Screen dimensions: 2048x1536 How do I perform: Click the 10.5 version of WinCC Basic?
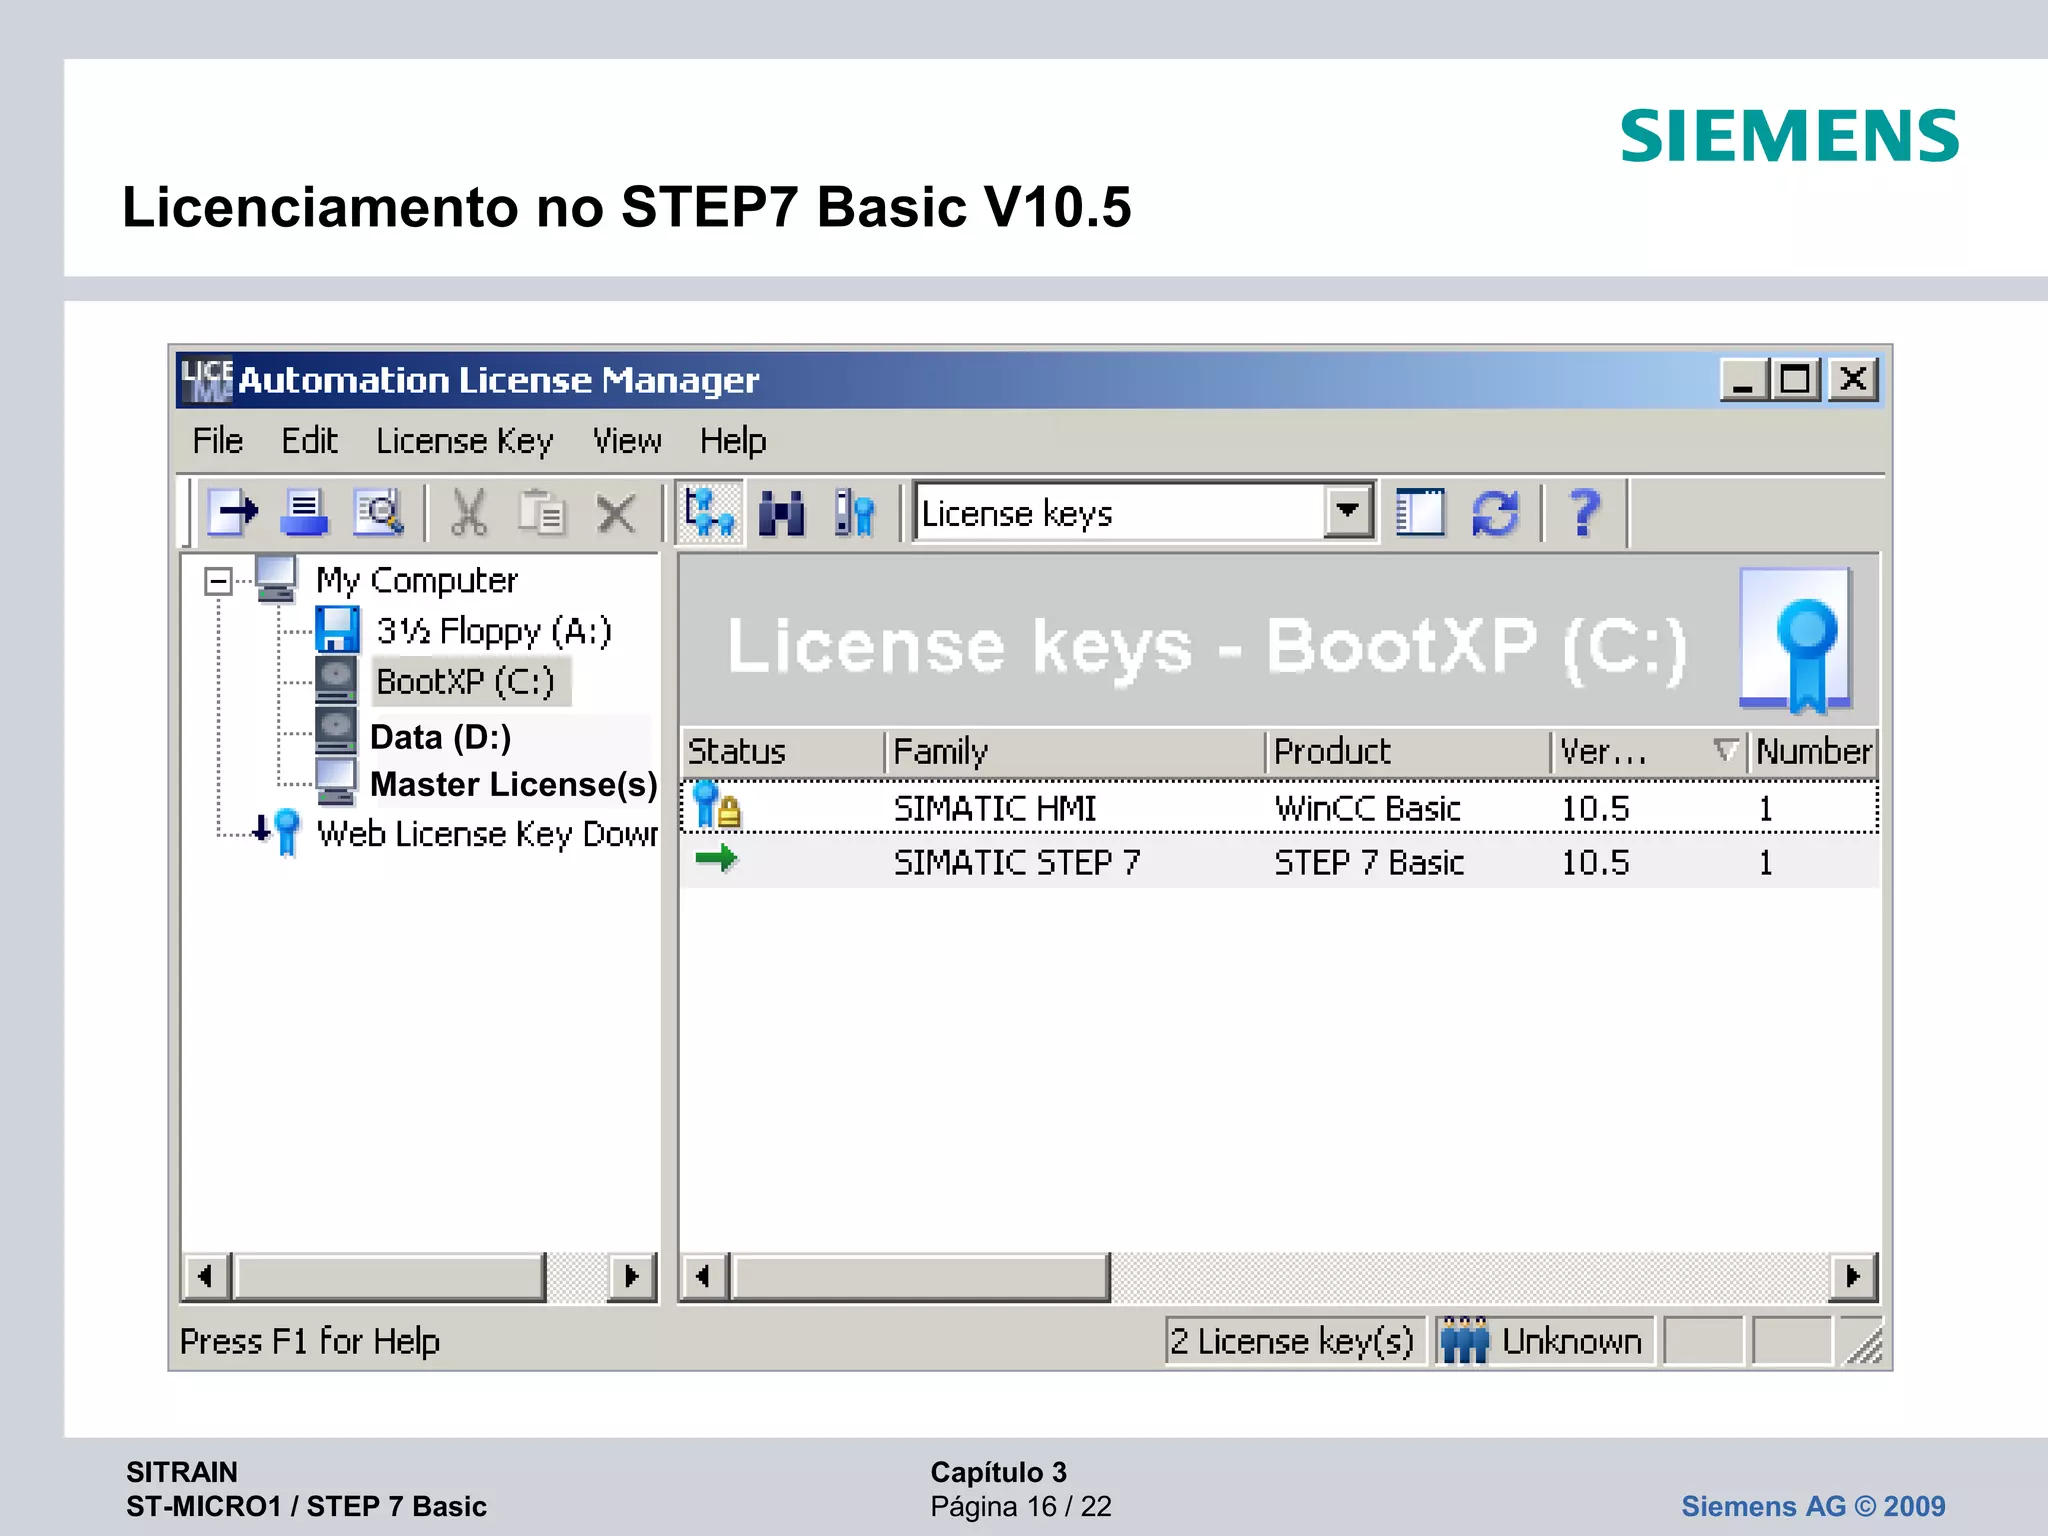tap(1595, 808)
